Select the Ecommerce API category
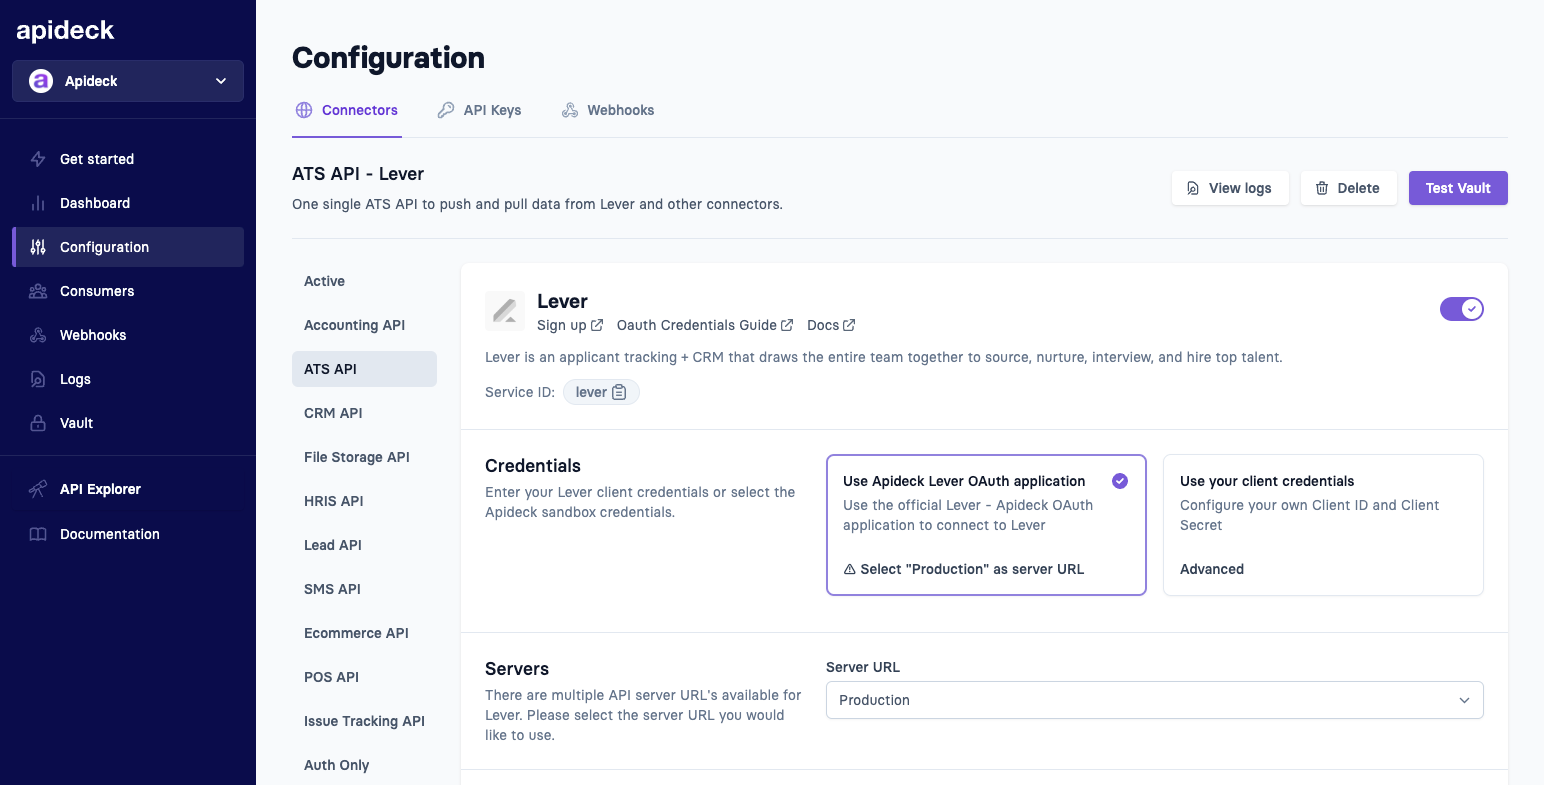1544x785 pixels. coord(364,633)
